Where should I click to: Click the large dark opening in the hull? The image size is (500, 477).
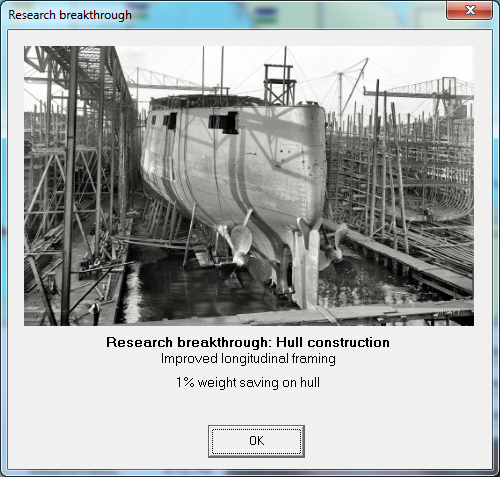(224, 122)
